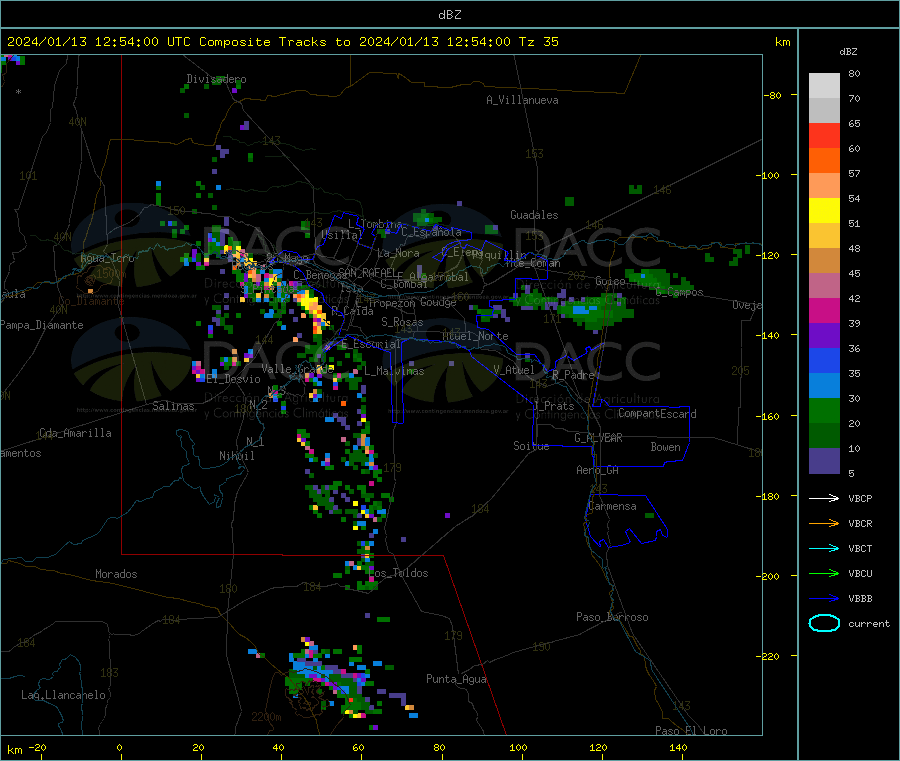
Task: Click the Guadales place label
Action: point(534,215)
